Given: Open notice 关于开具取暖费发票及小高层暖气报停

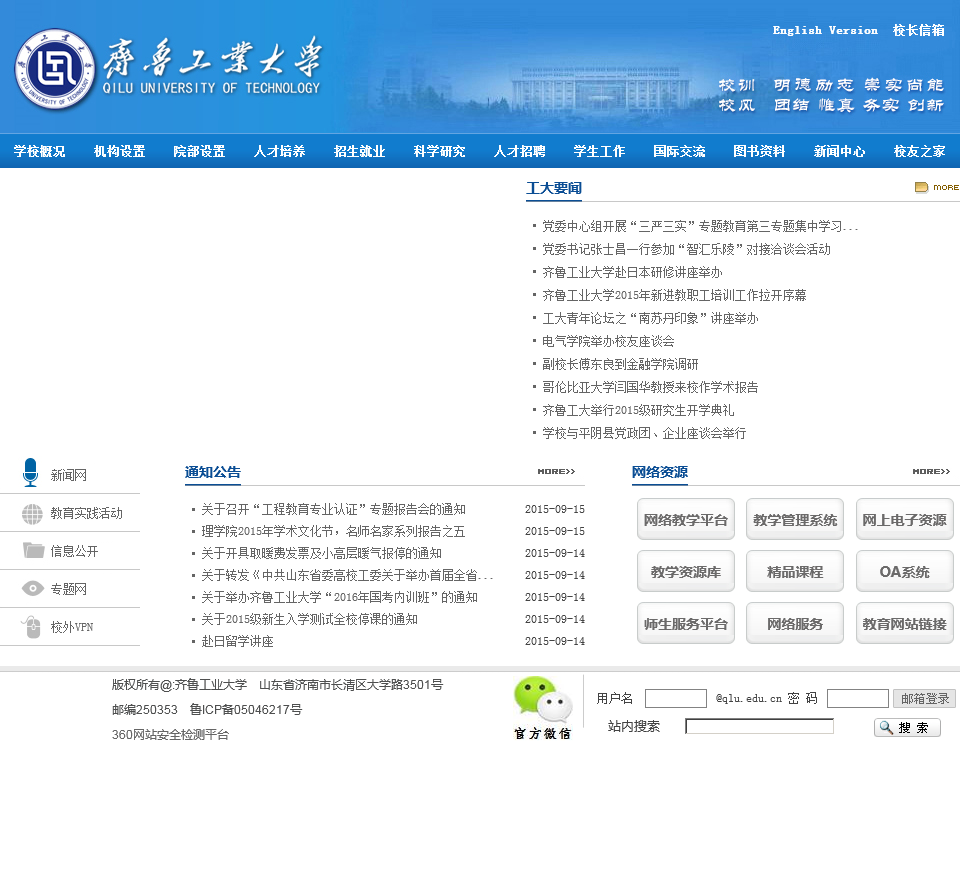Looking at the screenshot, I should click(x=321, y=553).
